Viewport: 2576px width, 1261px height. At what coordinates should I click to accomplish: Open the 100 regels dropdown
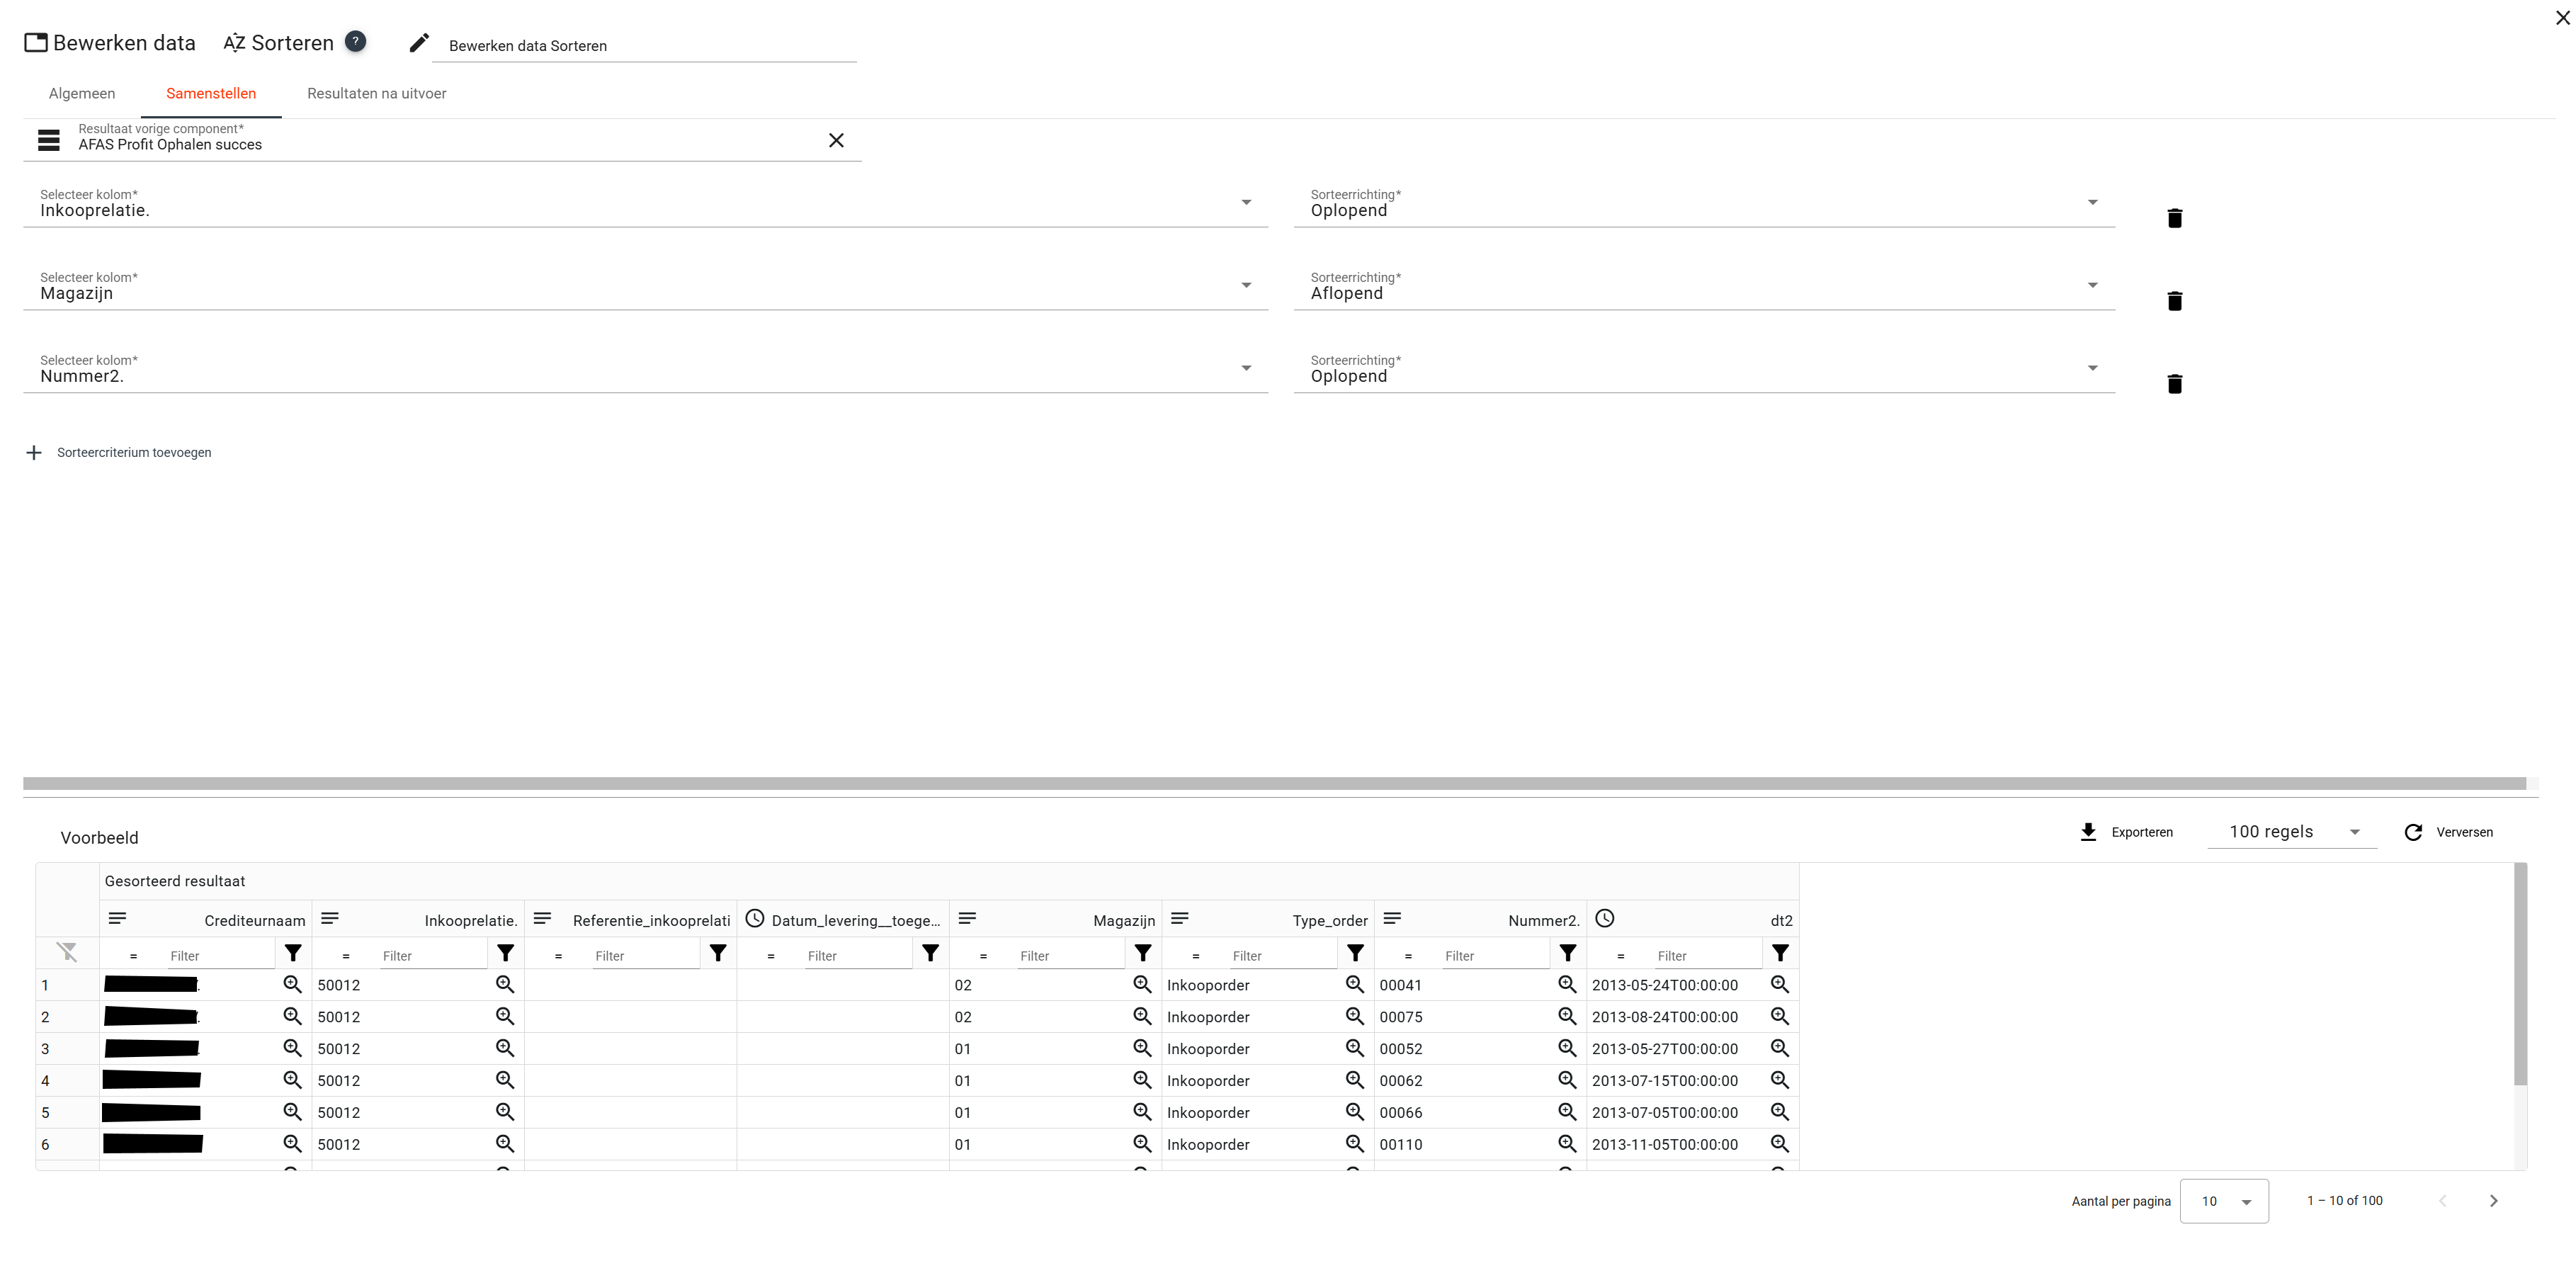coord(2291,832)
